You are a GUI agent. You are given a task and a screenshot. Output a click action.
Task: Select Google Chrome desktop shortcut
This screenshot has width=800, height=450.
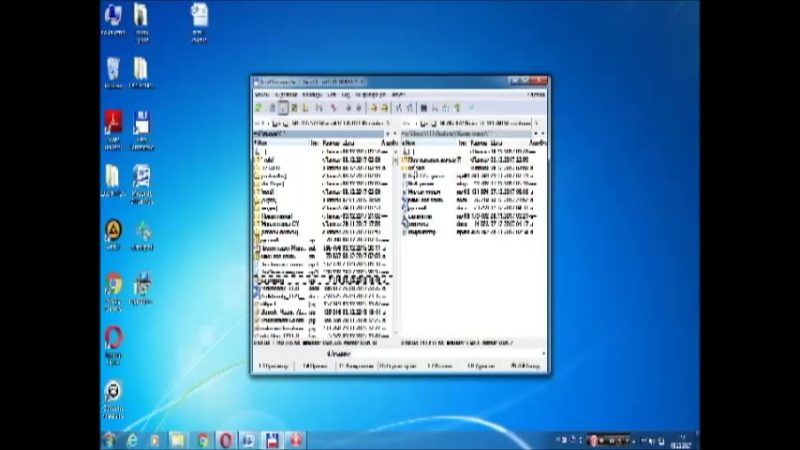113,291
